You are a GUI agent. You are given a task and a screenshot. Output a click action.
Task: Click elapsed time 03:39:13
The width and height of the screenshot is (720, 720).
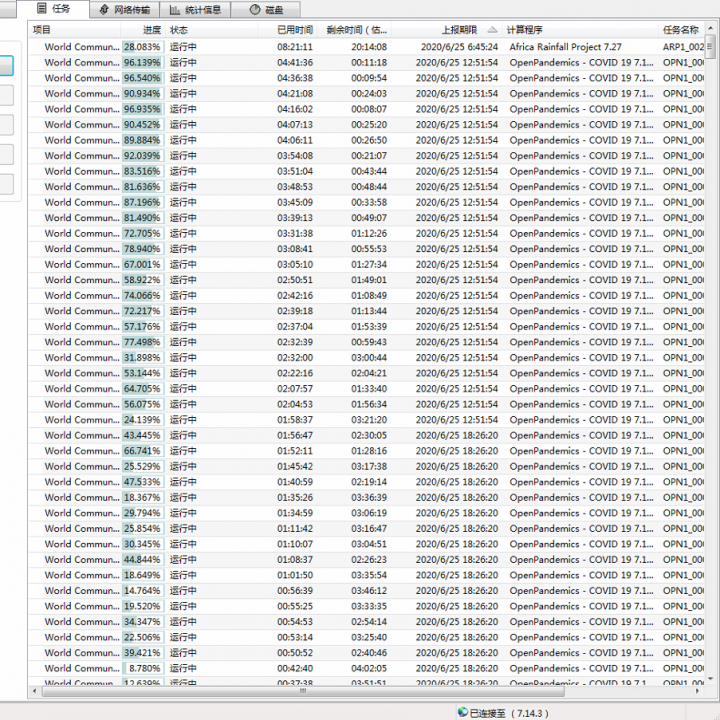(295, 218)
